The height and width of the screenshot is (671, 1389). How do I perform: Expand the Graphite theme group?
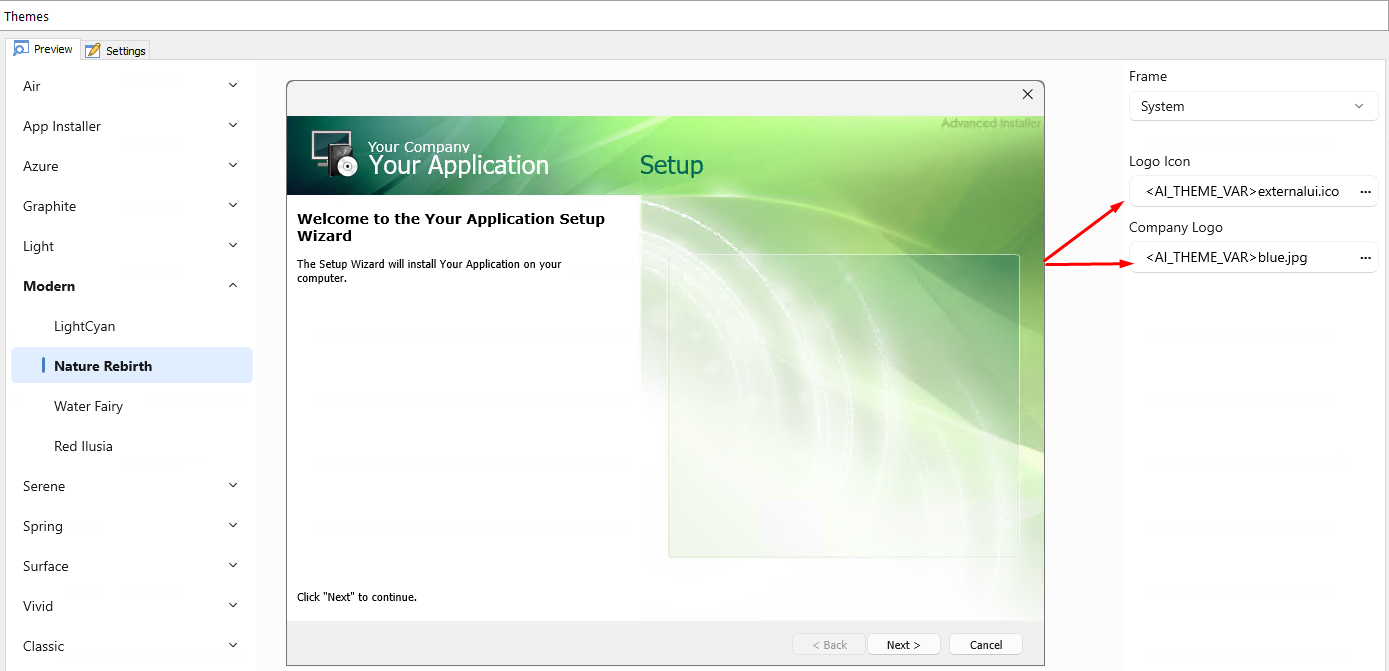(131, 206)
